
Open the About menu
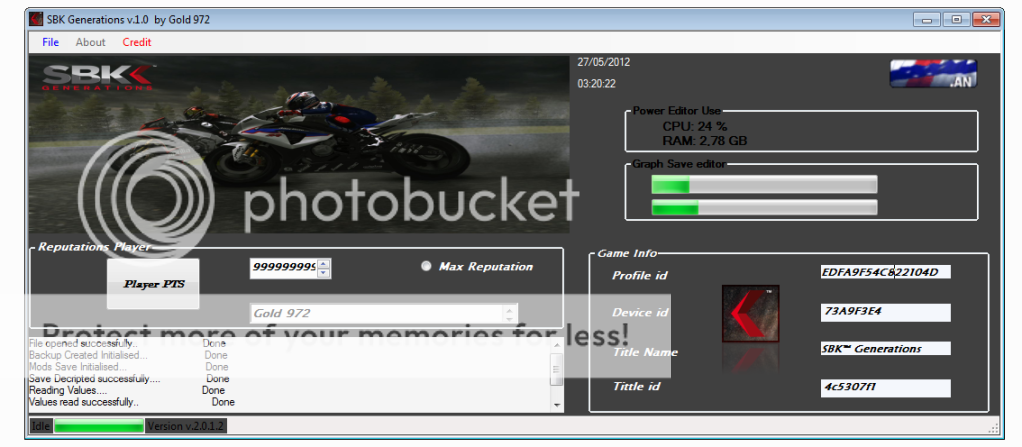[90, 42]
